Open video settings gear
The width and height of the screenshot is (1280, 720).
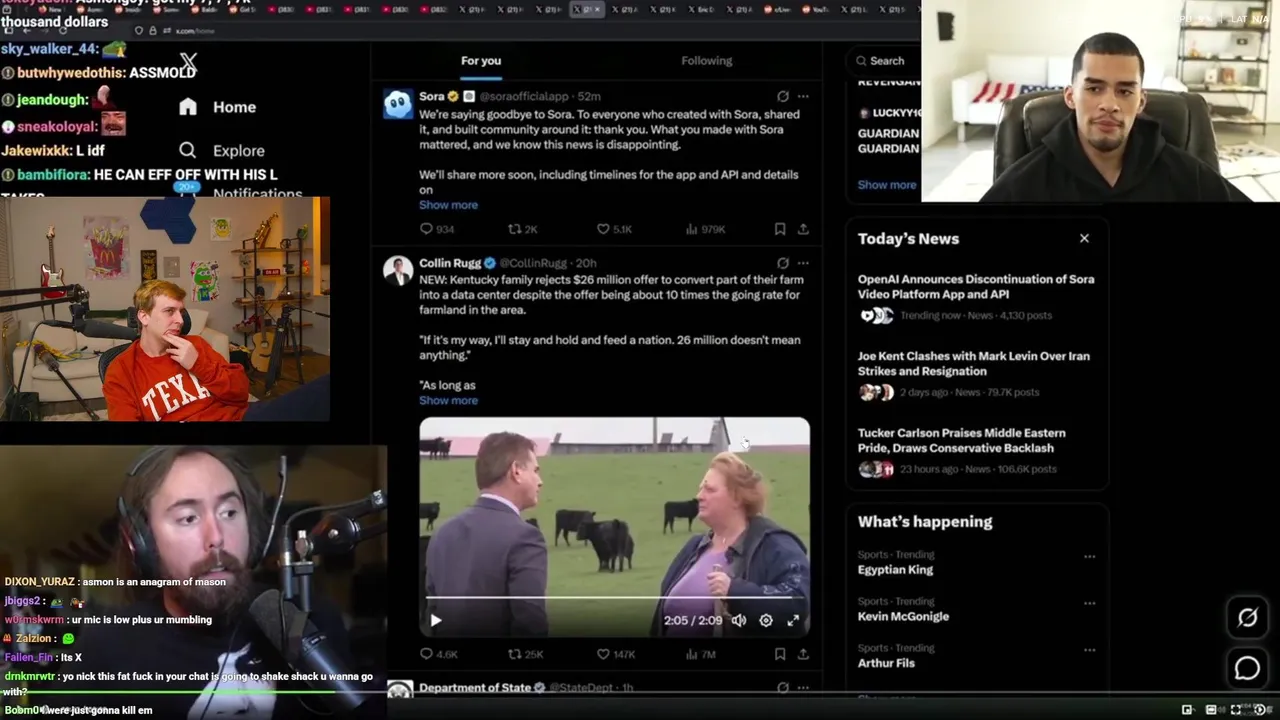click(766, 621)
